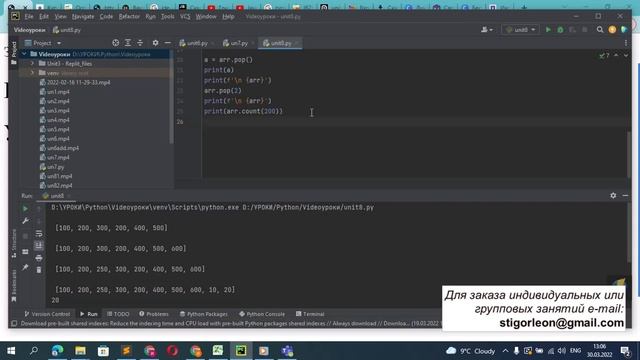Open the Project view selector dropdown
Image resolution: width=640 pixels, height=360 pixels.
coord(43,43)
